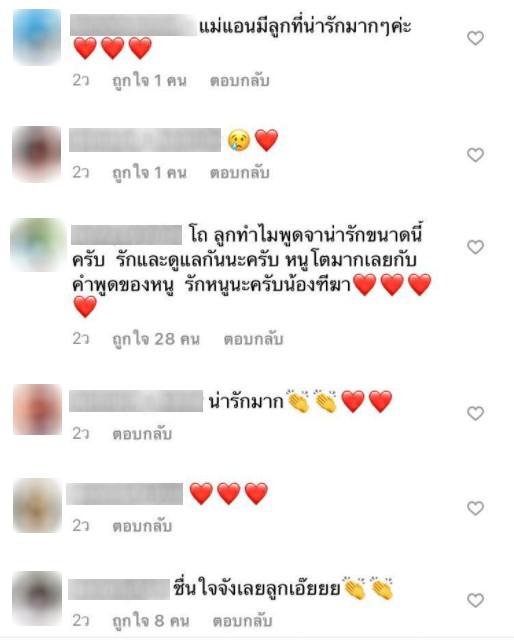Viewport: 514px width, 640px height.
Task: Open blurred username of น่ารักมาก commenter
Action: 136,401
